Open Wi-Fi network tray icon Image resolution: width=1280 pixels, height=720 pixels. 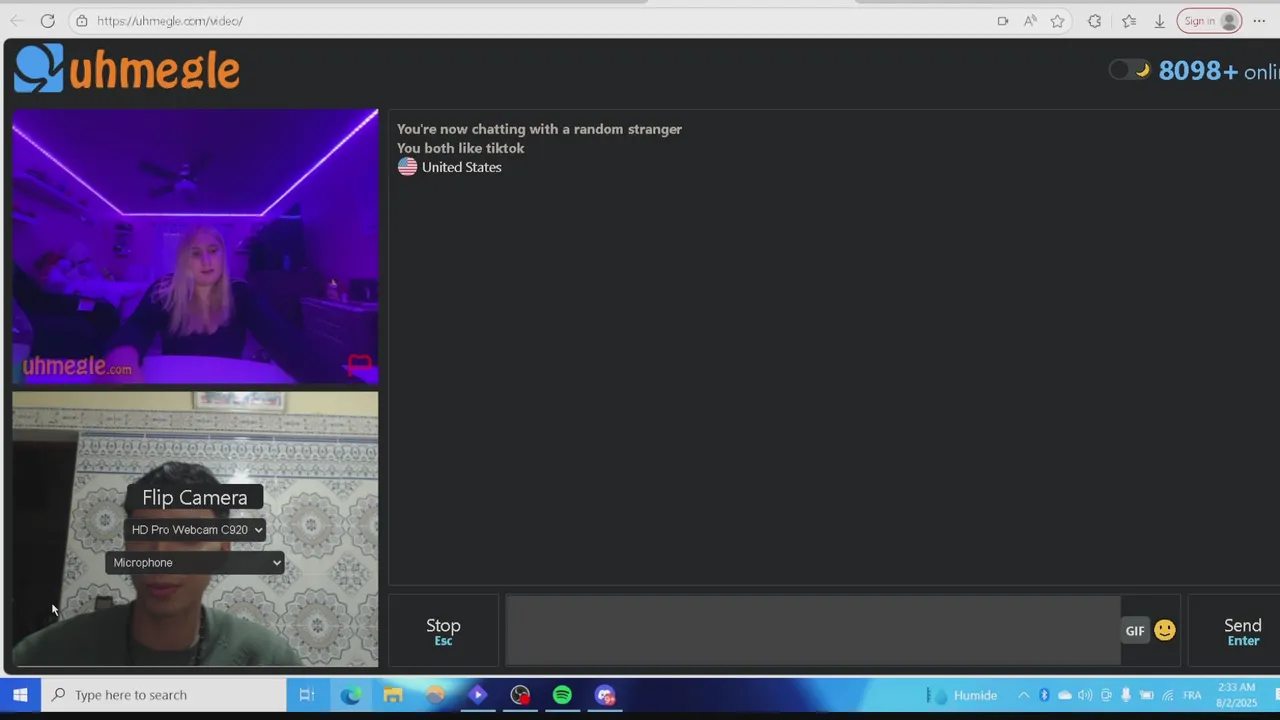click(x=1167, y=695)
